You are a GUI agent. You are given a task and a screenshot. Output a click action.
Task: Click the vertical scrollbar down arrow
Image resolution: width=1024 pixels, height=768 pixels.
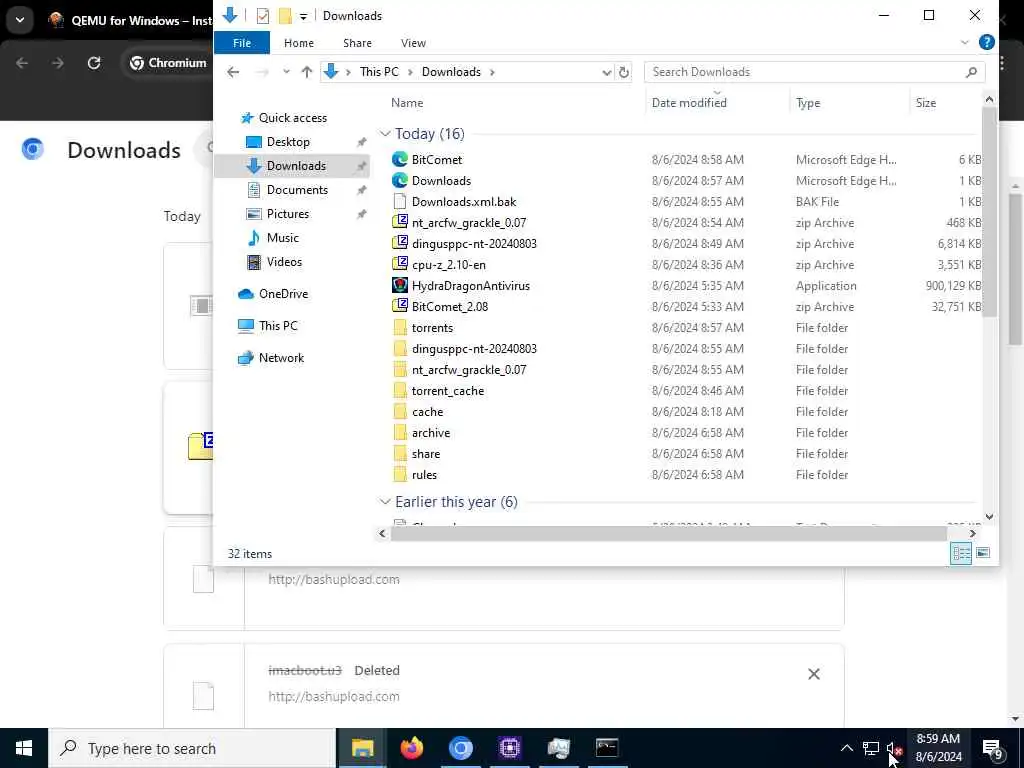[x=989, y=517]
